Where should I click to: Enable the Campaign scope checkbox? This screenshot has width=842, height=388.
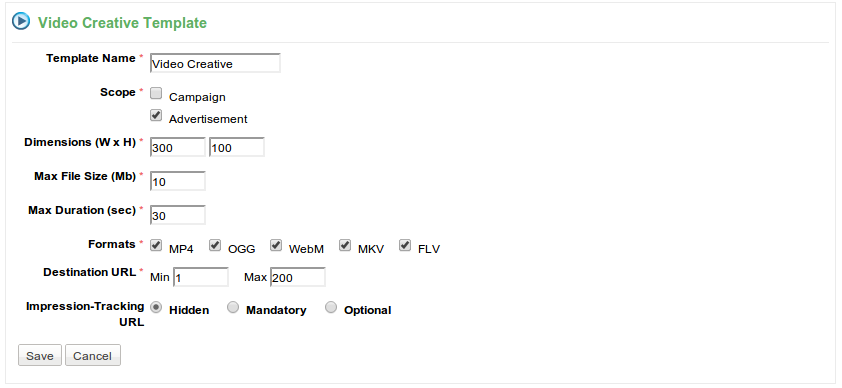pyautogui.click(x=156, y=94)
